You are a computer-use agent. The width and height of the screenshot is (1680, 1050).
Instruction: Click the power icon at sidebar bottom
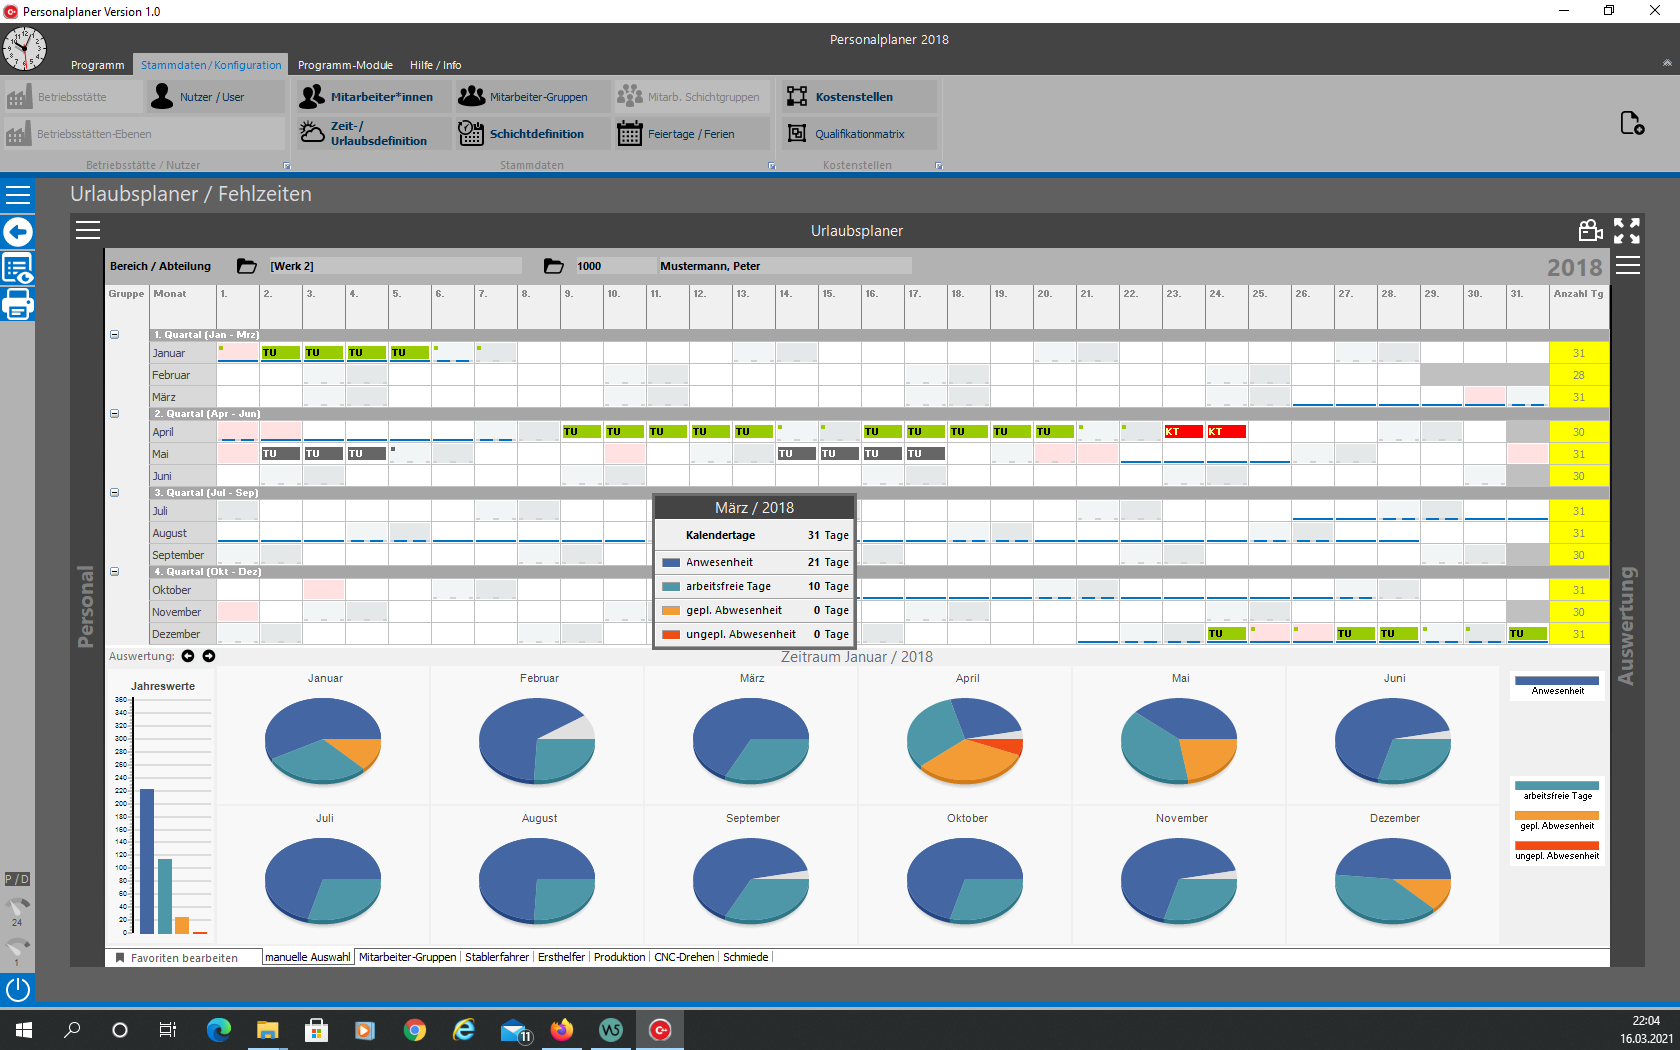pyautogui.click(x=18, y=989)
